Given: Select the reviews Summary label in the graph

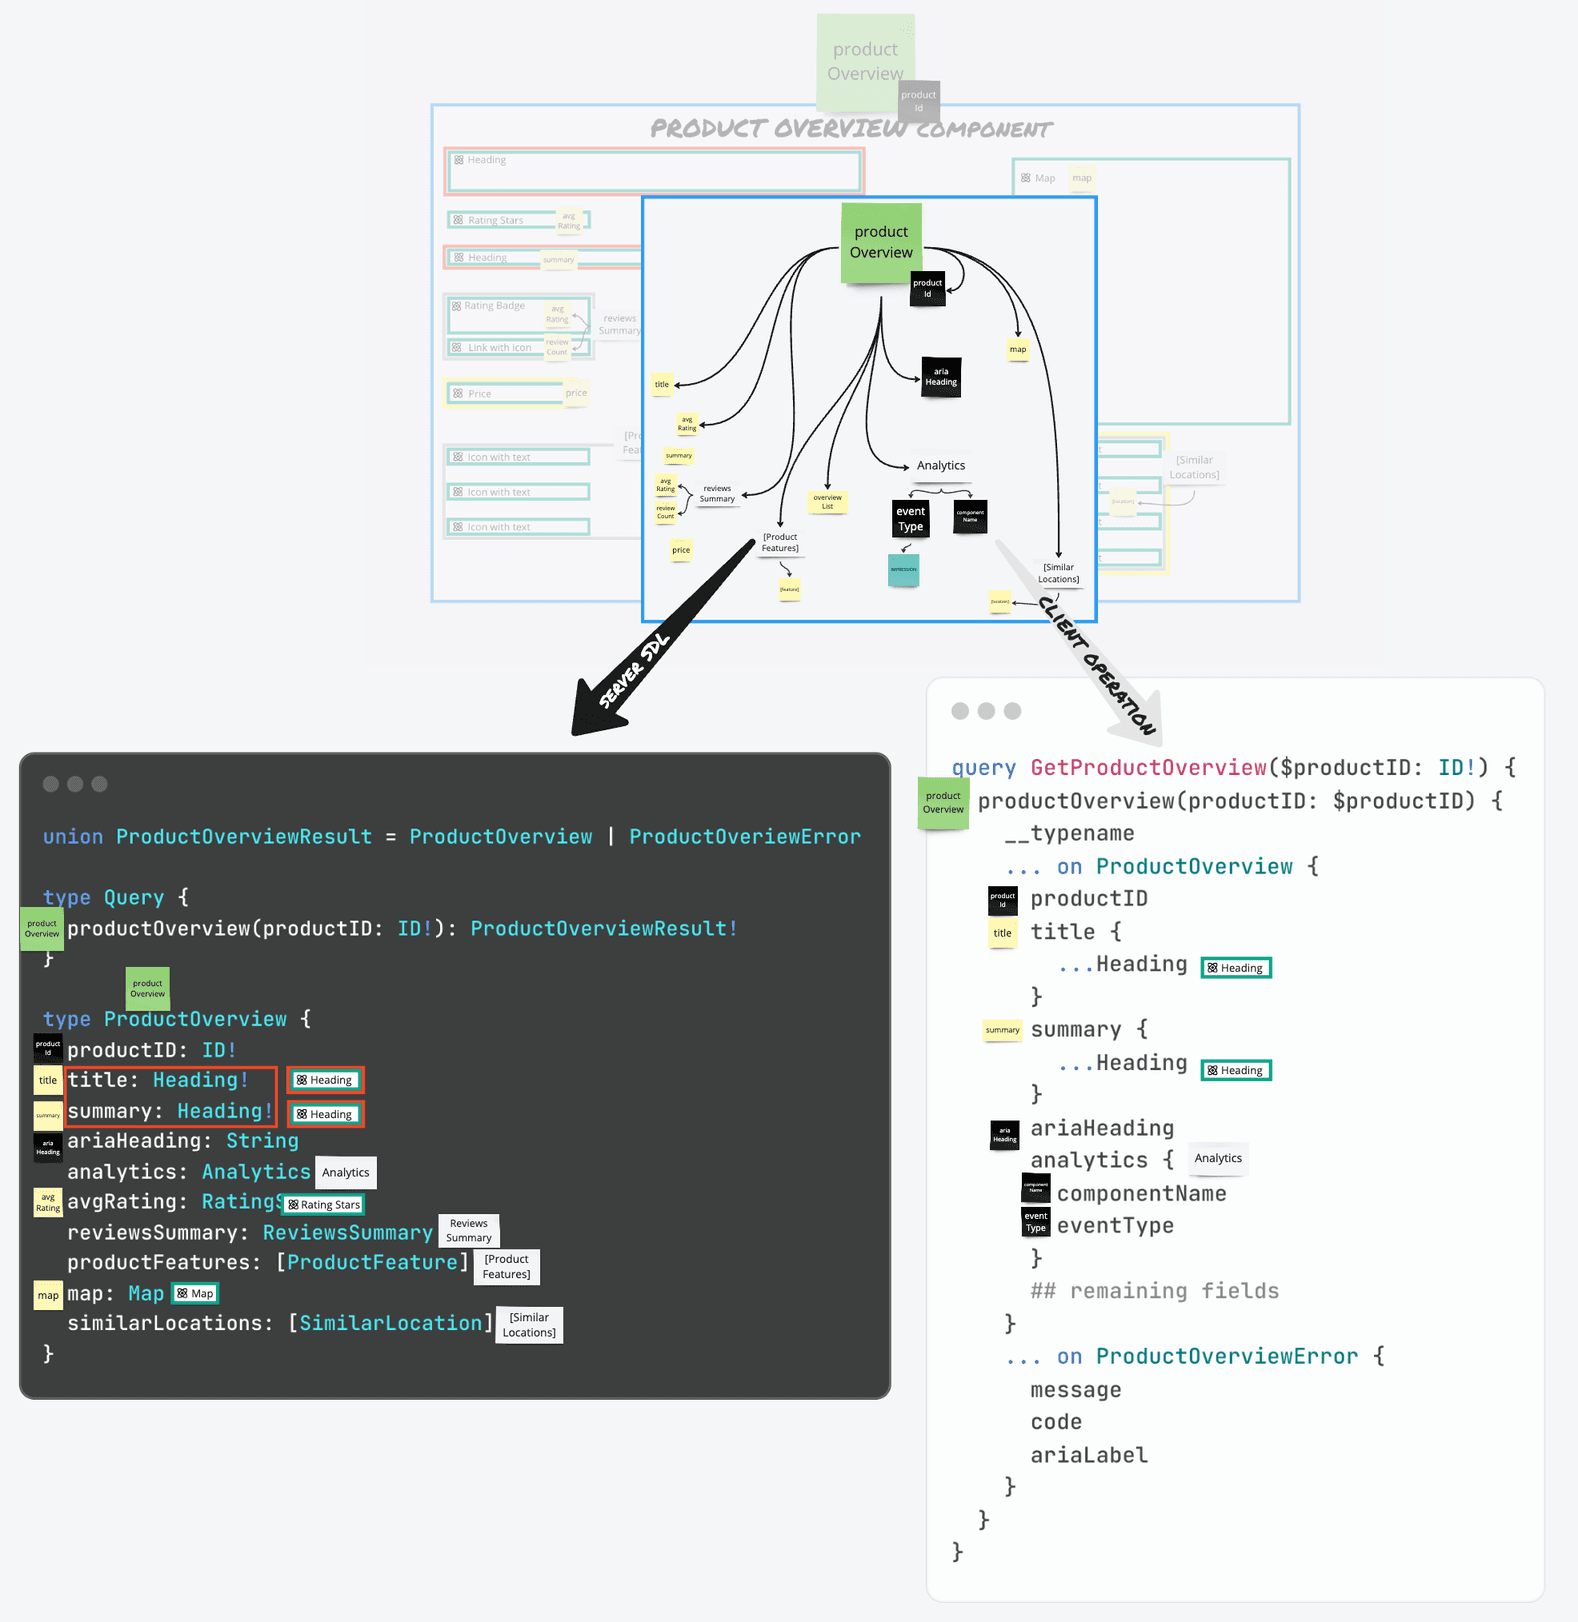Looking at the screenshot, I should point(717,494).
